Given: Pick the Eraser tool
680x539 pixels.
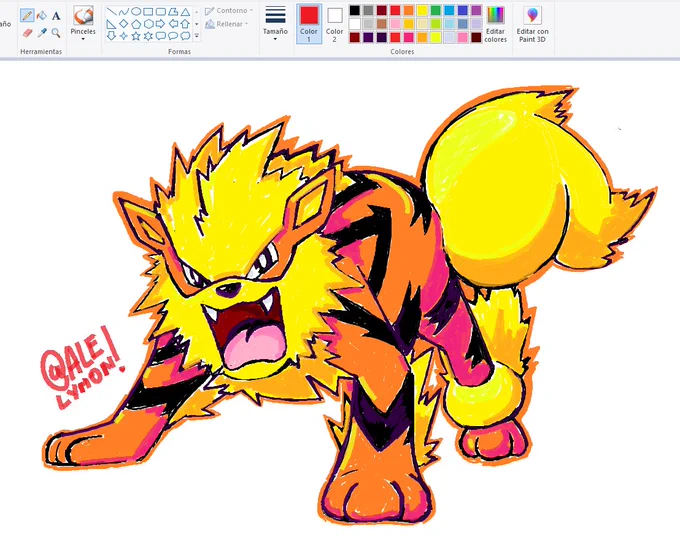Looking at the screenshot, I should point(27,33).
